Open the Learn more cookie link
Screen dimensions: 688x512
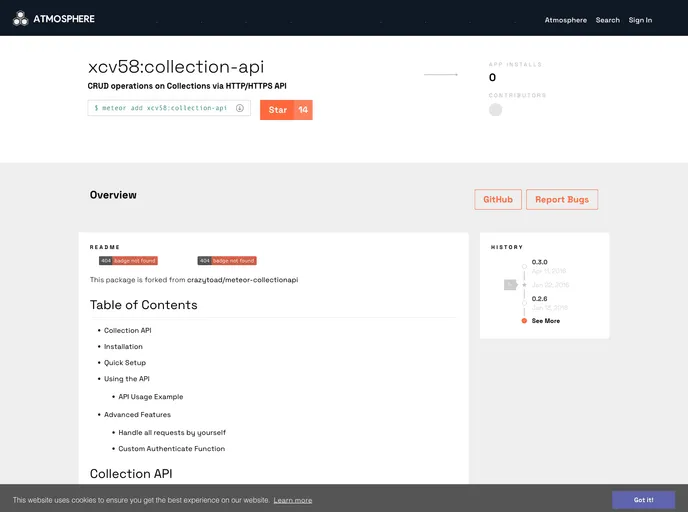[x=293, y=500]
